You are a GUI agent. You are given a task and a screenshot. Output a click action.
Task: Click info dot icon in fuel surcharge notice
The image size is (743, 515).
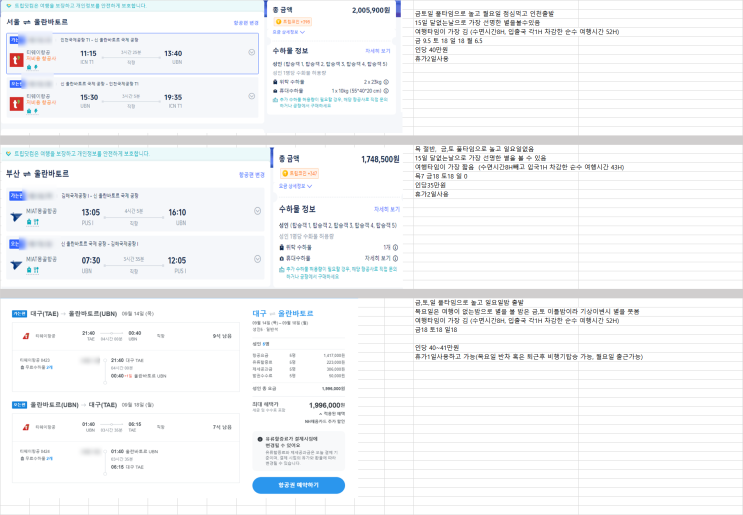coord(260,439)
